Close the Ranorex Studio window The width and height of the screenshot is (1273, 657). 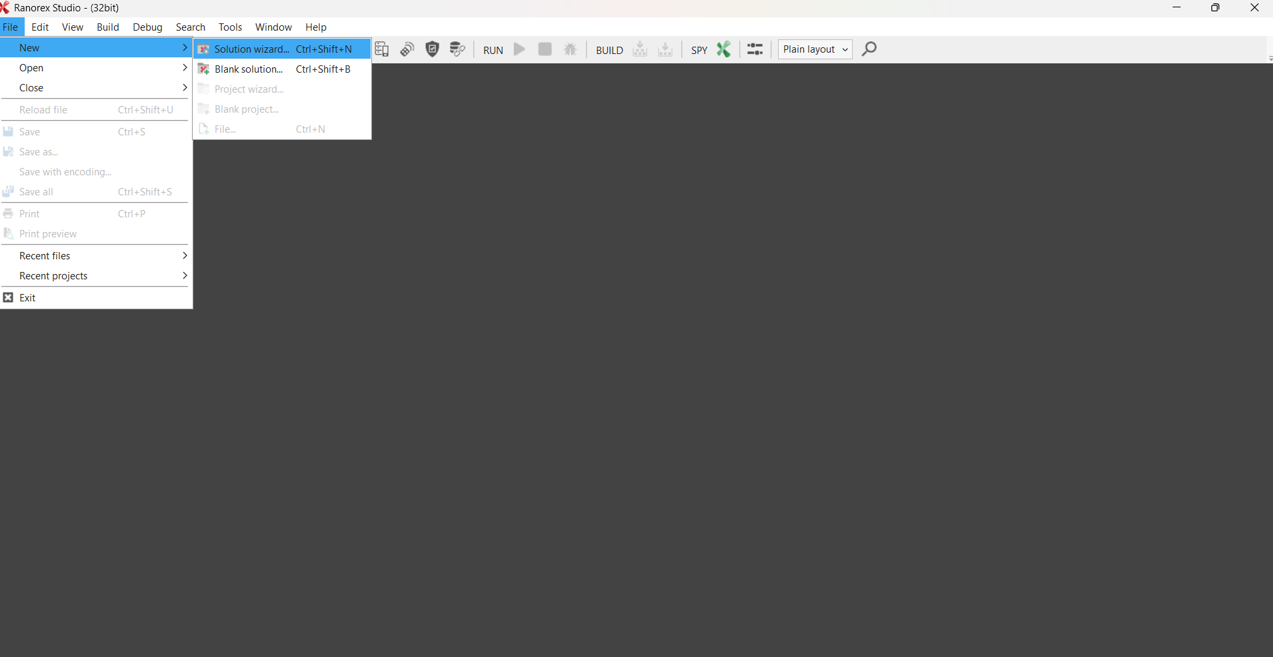point(1254,7)
